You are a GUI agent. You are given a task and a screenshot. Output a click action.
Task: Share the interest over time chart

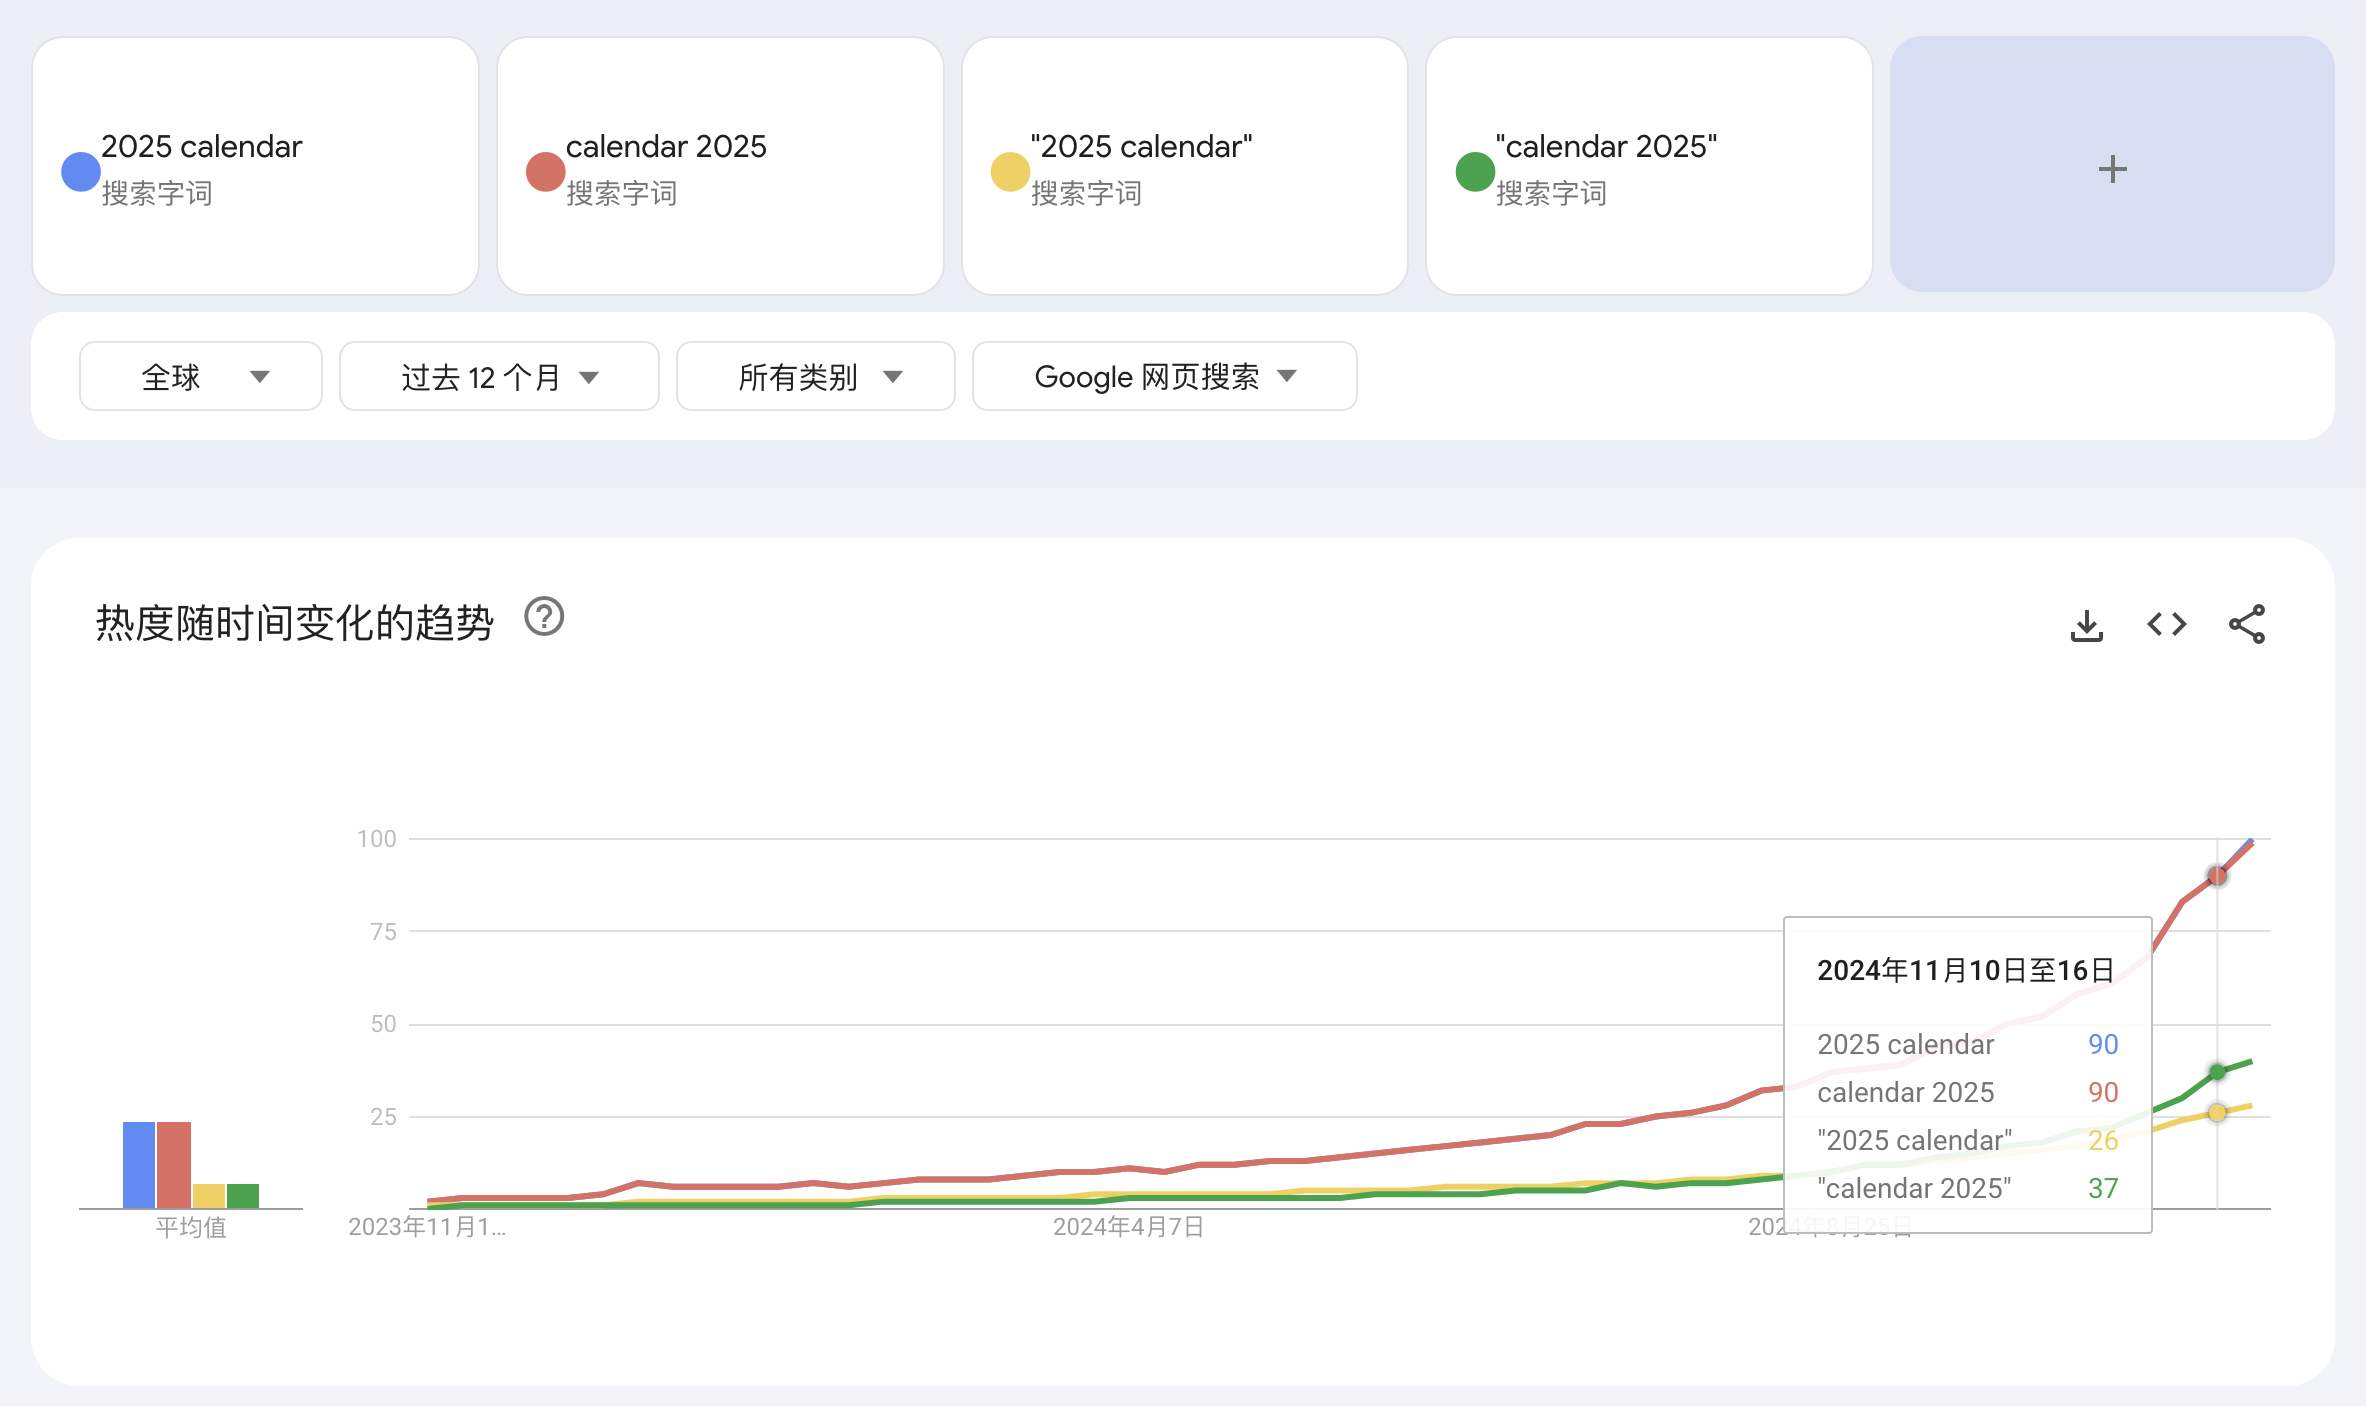click(2247, 625)
